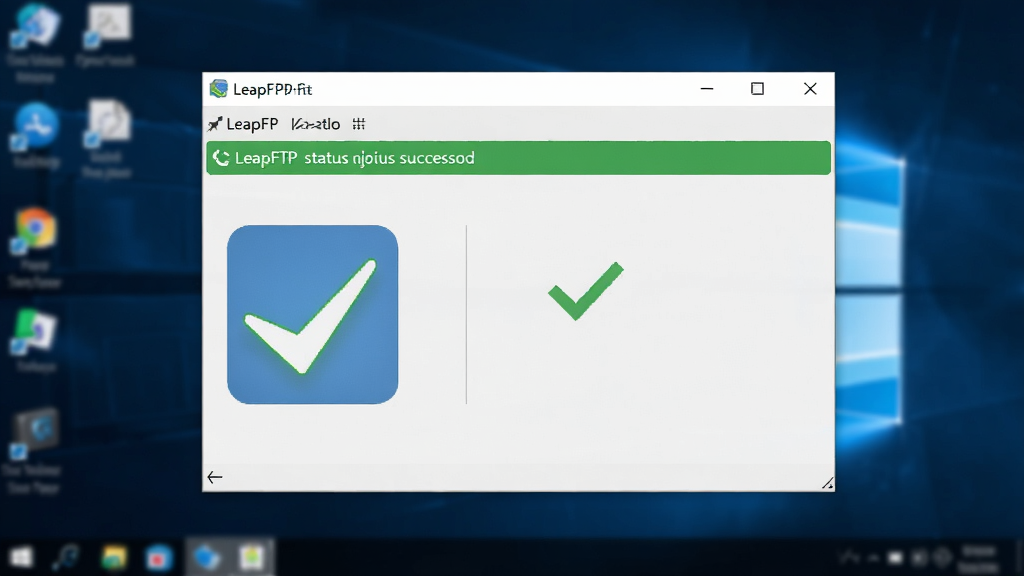
Task: Open the Windows Start menu
Action: click(x=22, y=558)
